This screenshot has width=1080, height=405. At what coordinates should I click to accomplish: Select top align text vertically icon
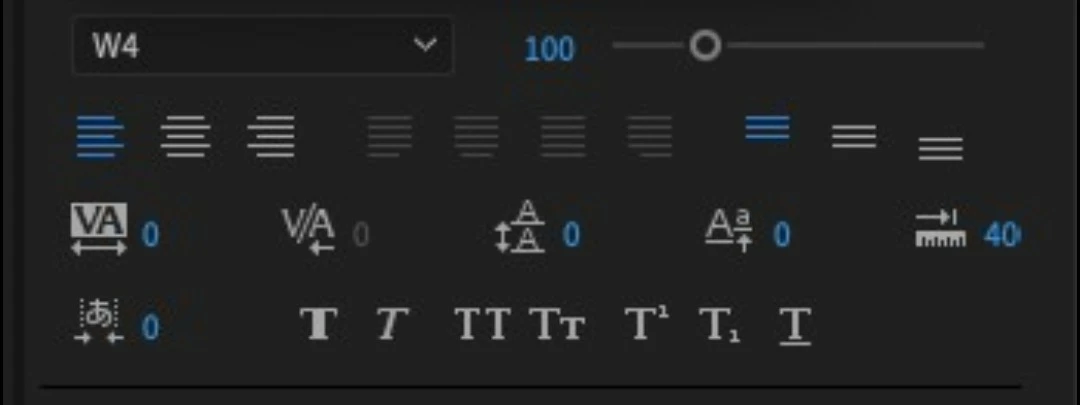[x=767, y=127]
